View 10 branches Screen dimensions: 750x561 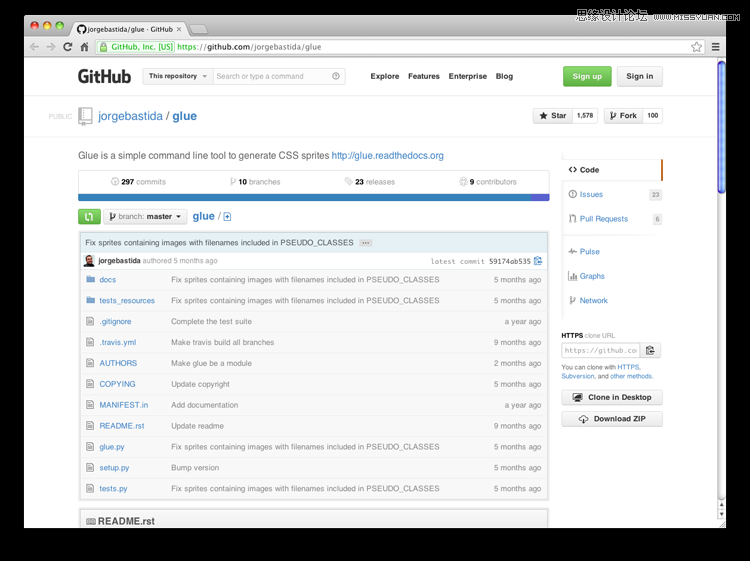click(255, 182)
